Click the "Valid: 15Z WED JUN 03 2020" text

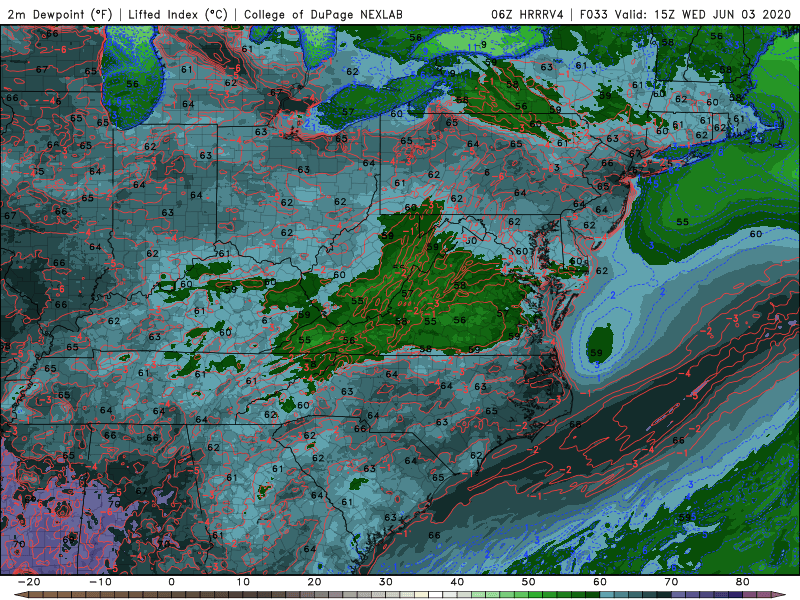click(x=703, y=15)
